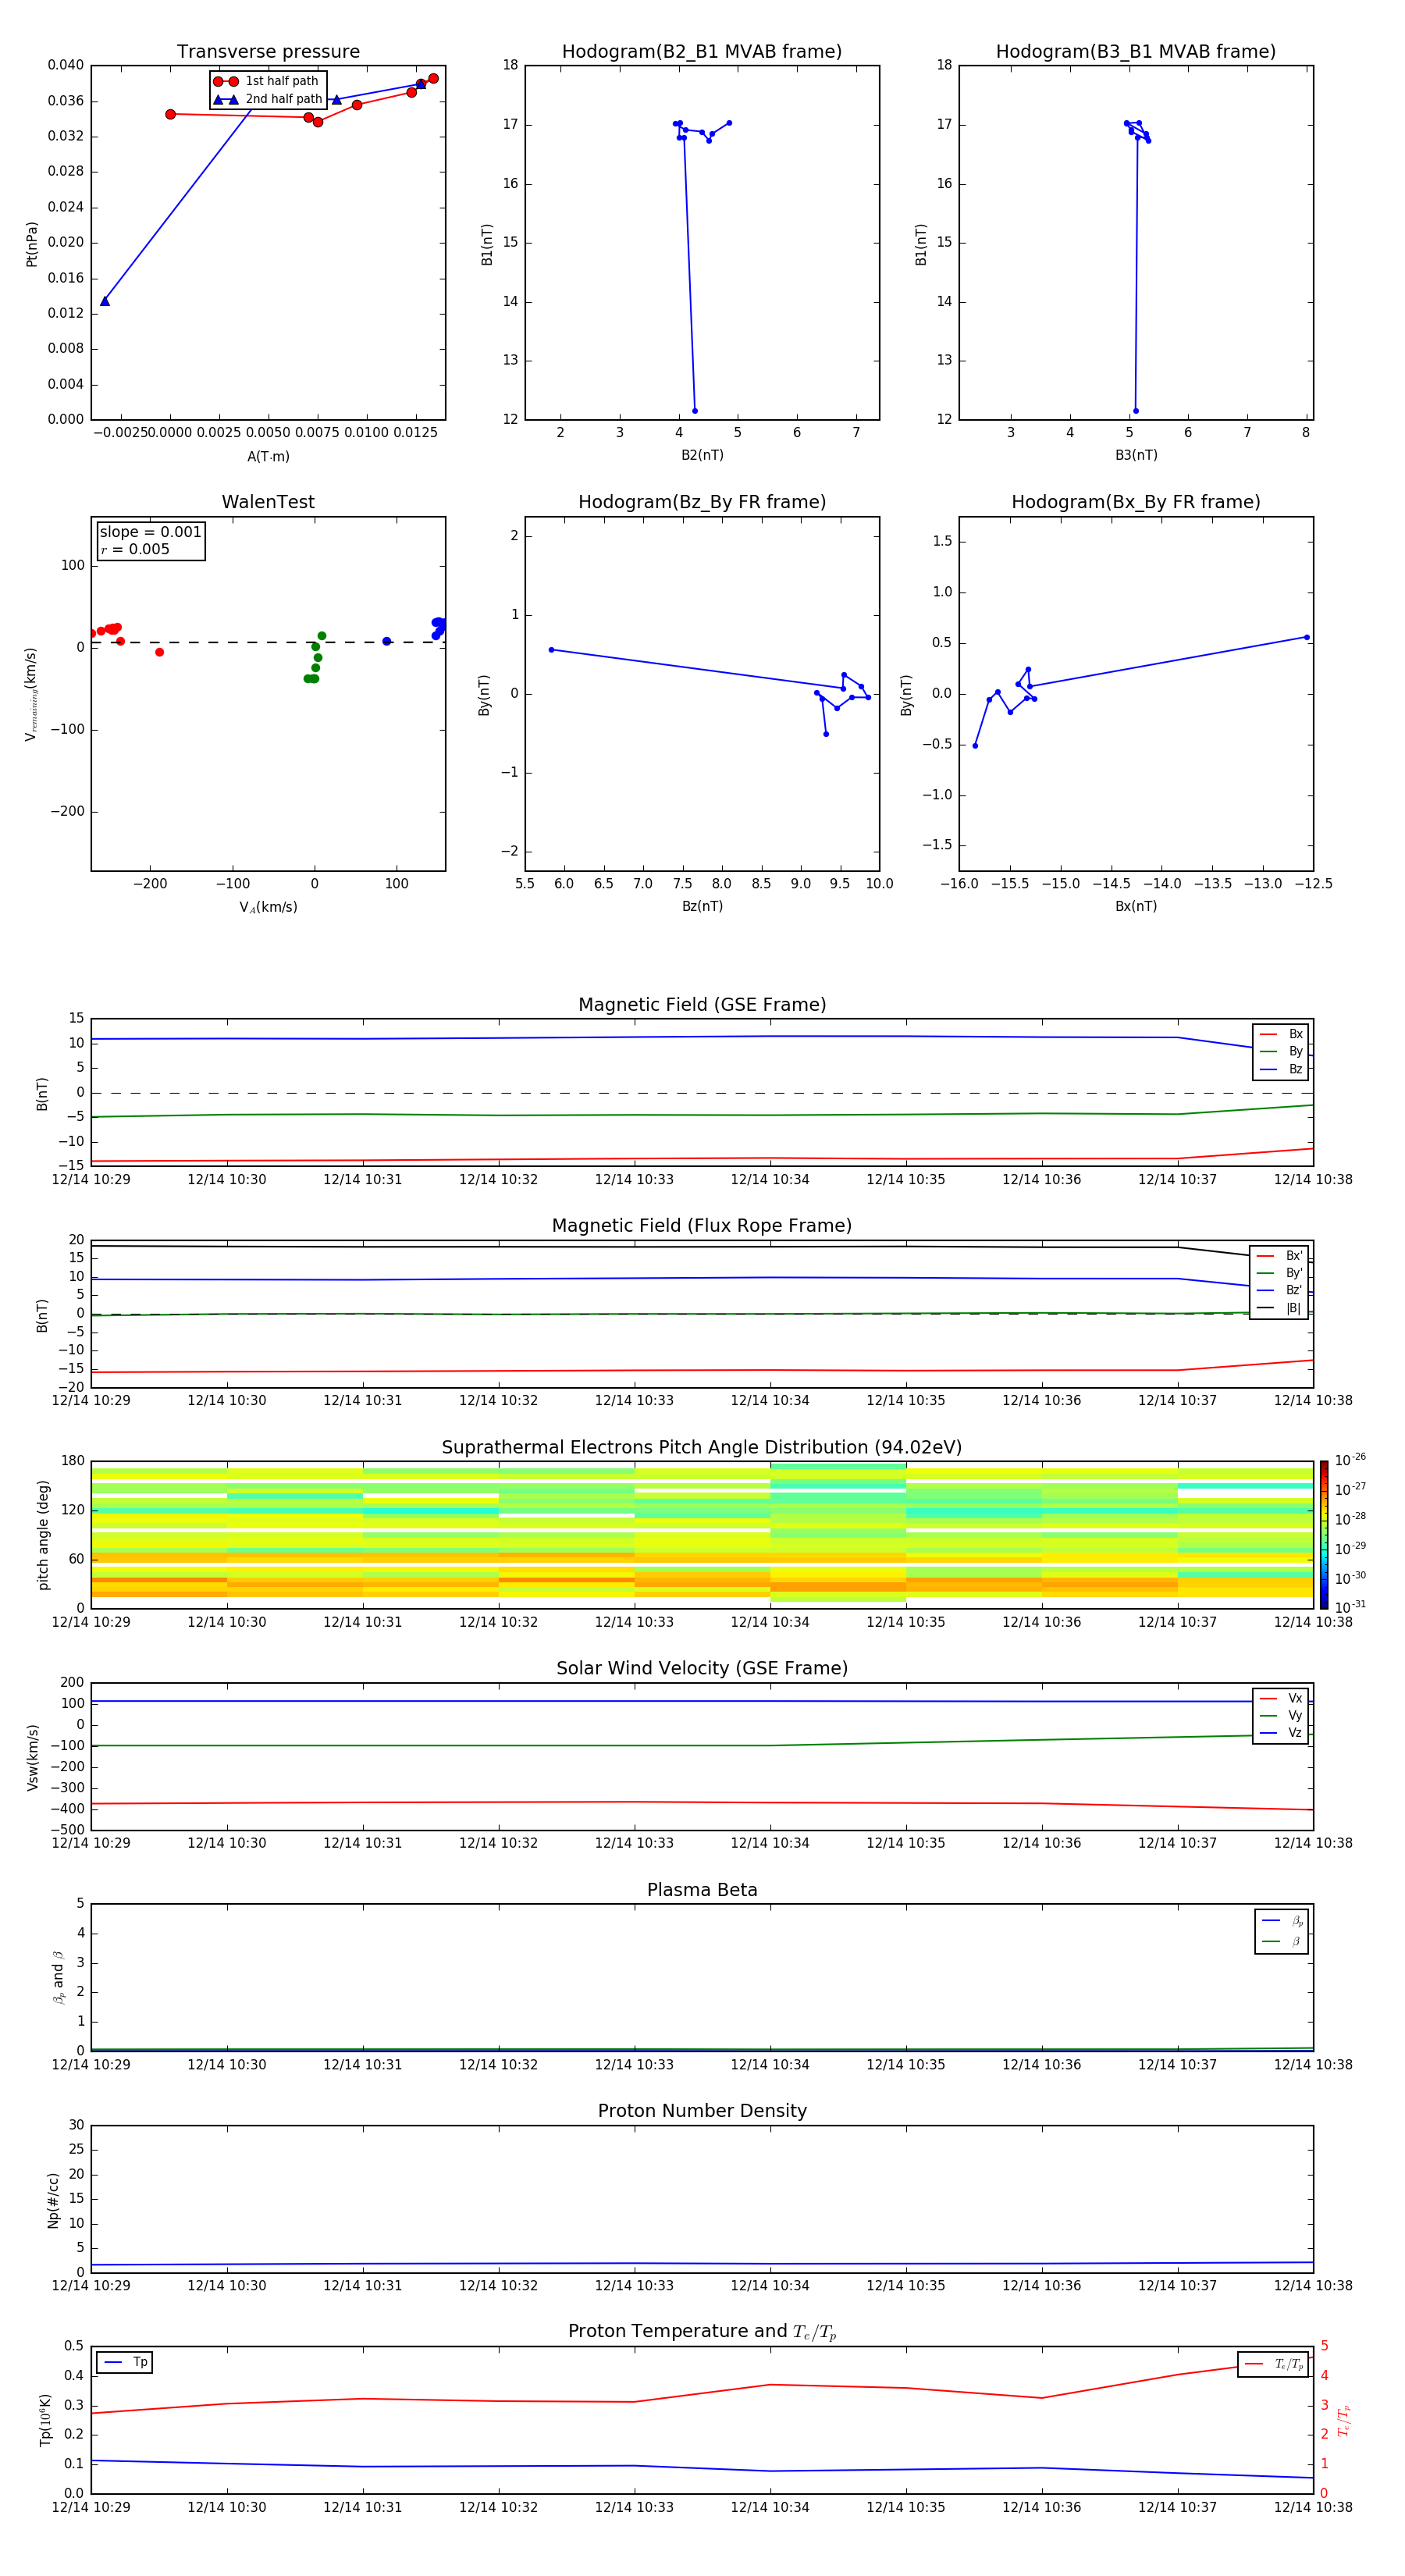Click the bottom point of B2_B1 hodogram
The width and height of the screenshot is (1405, 2576).
pyautogui.click(x=695, y=411)
